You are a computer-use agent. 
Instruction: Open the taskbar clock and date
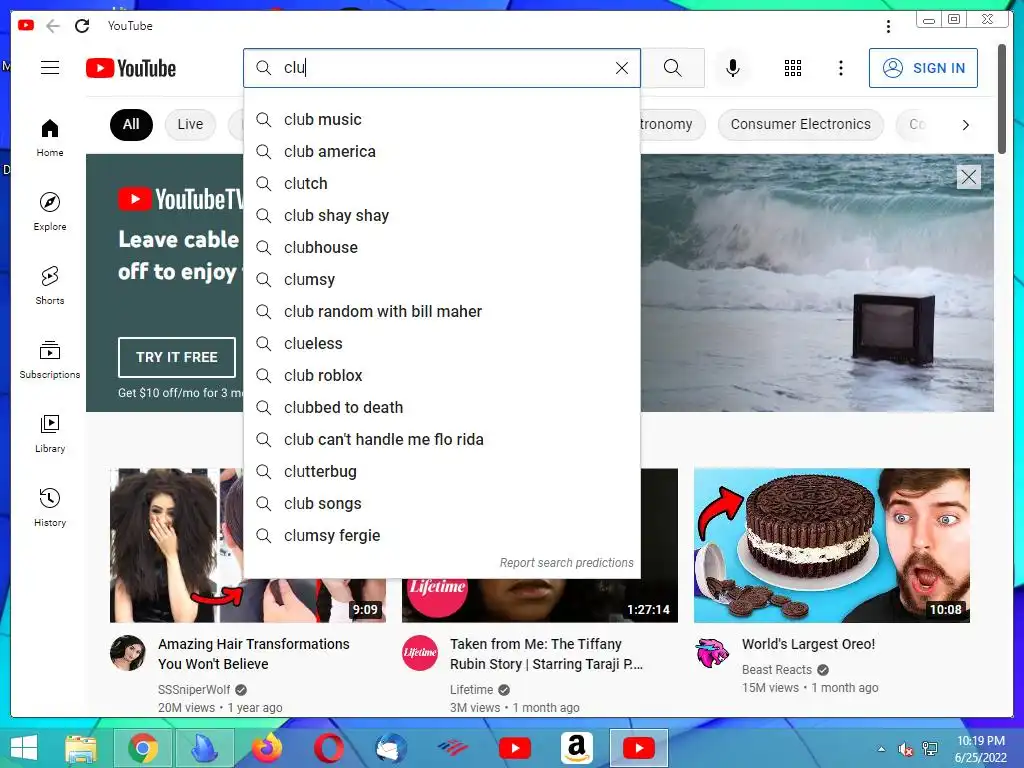click(x=981, y=749)
